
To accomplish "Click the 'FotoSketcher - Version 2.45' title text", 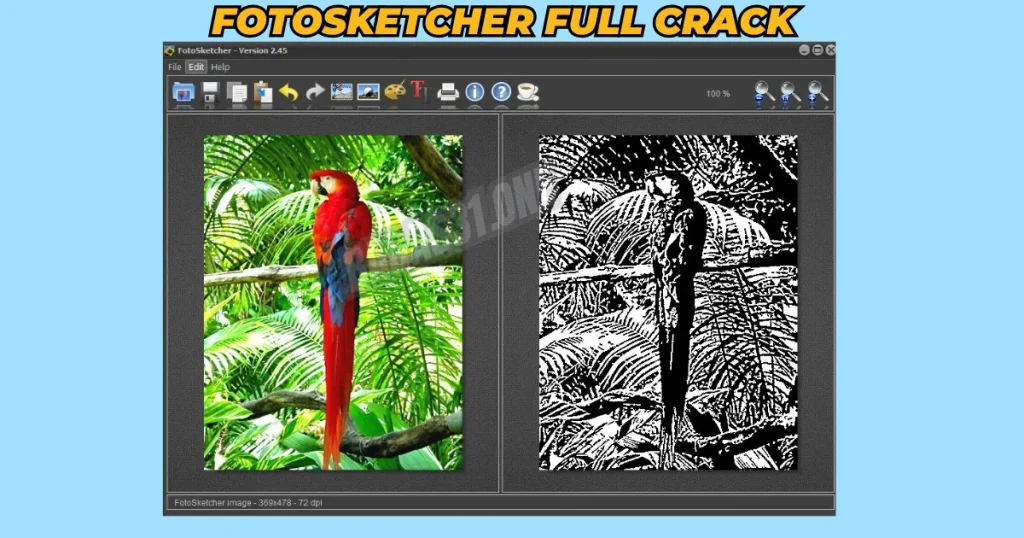I will pos(232,50).
